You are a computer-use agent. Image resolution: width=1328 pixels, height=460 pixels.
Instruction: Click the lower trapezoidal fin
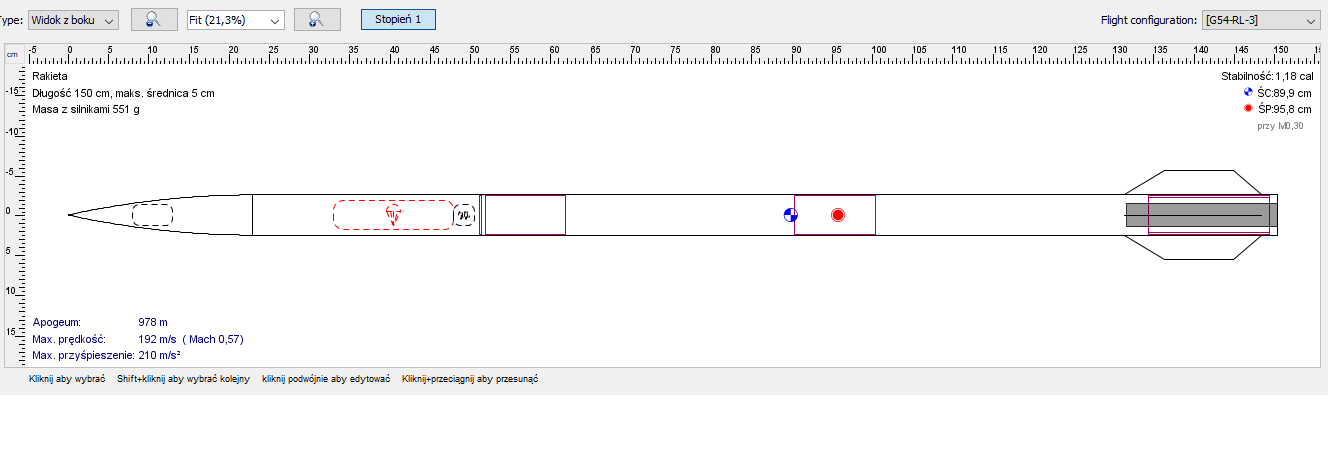click(x=1200, y=247)
